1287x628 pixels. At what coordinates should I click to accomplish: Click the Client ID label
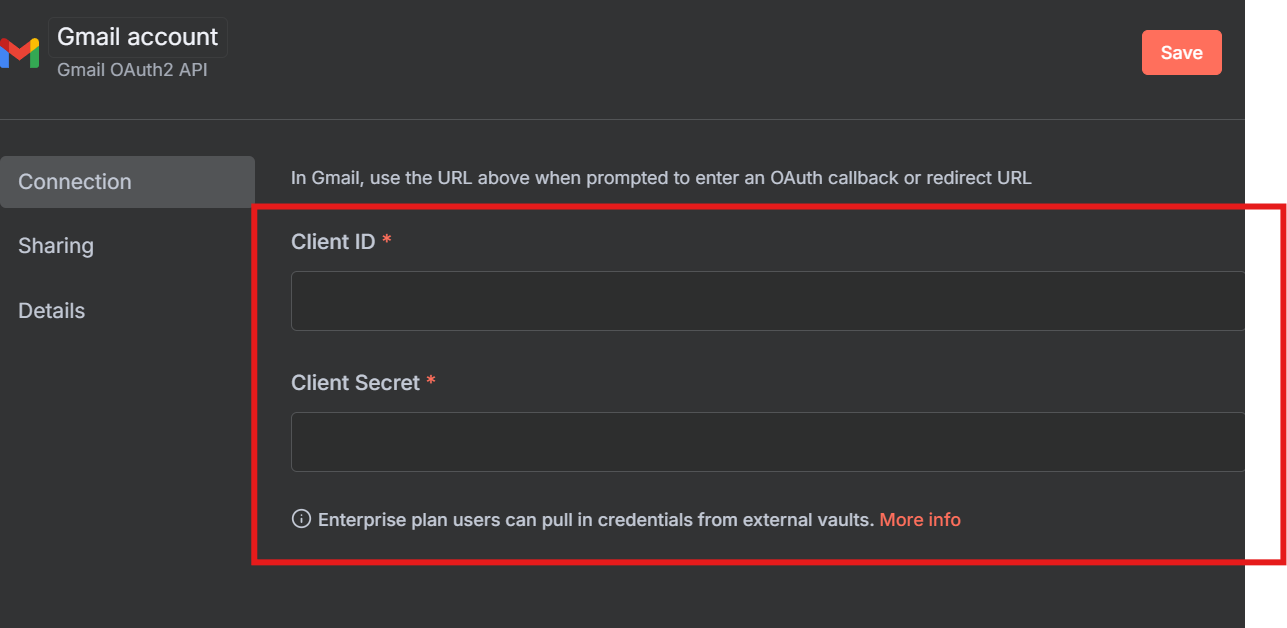[x=333, y=242]
